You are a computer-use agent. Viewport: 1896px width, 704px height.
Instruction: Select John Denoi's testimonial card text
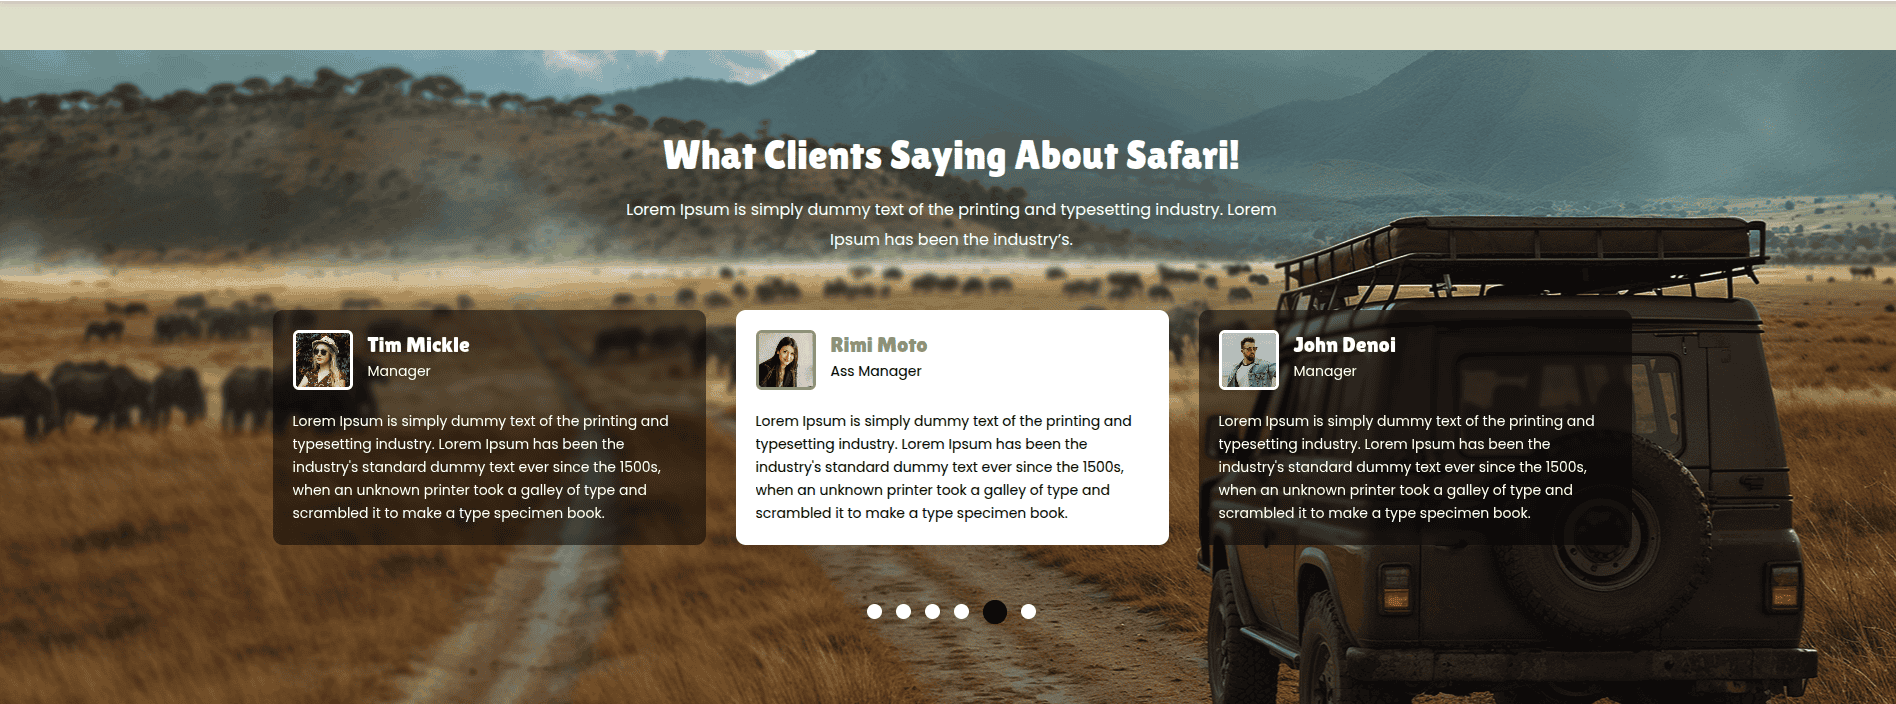pyautogui.click(x=1407, y=467)
